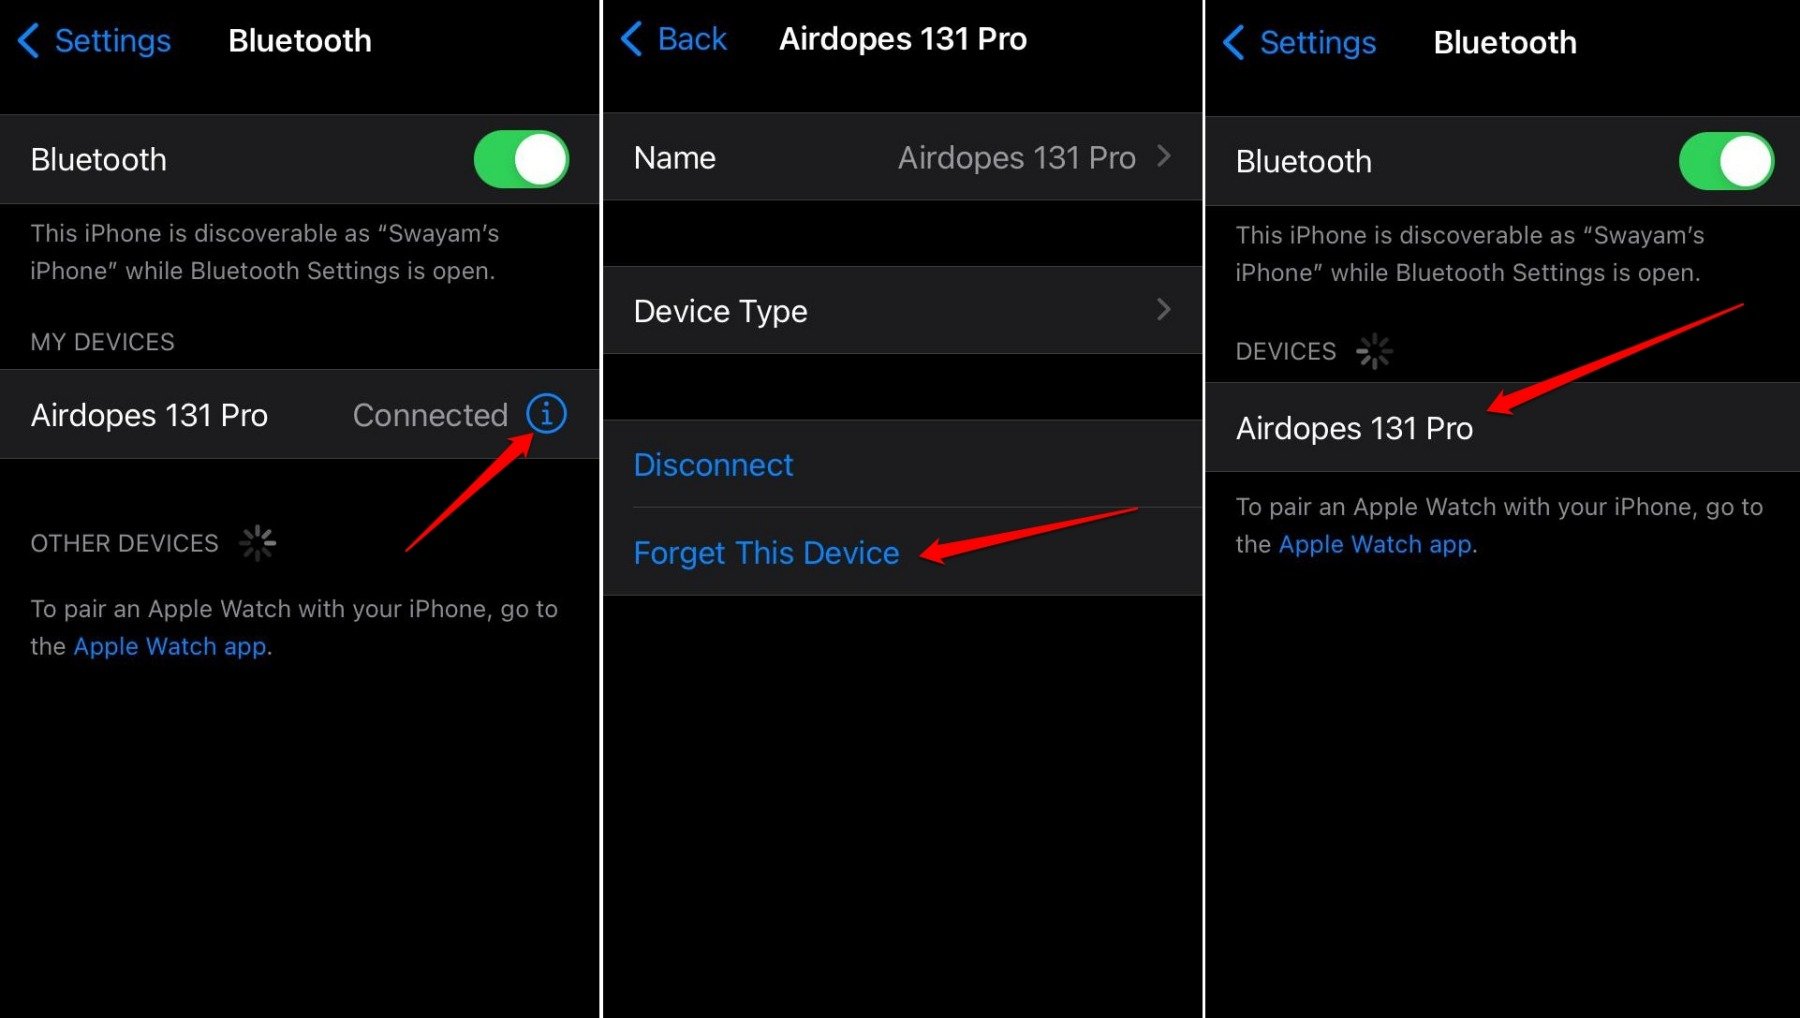Tap the back chevron in left Bluetooth screen
Viewport: 1800px width, 1018px height.
pyautogui.click(x=29, y=41)
